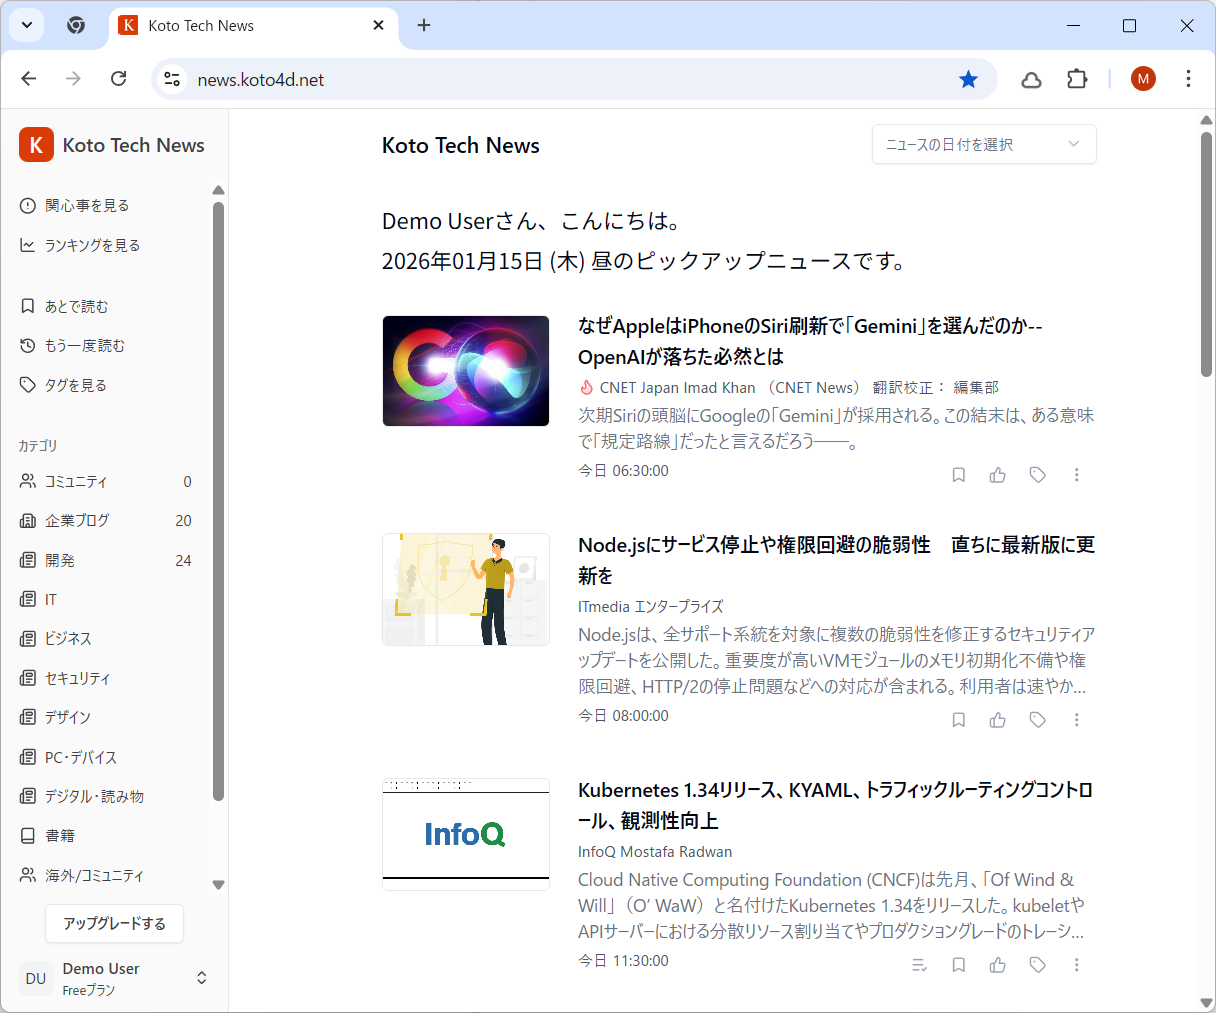
Task: Click the DU user avatar
Action: [36, 978]
